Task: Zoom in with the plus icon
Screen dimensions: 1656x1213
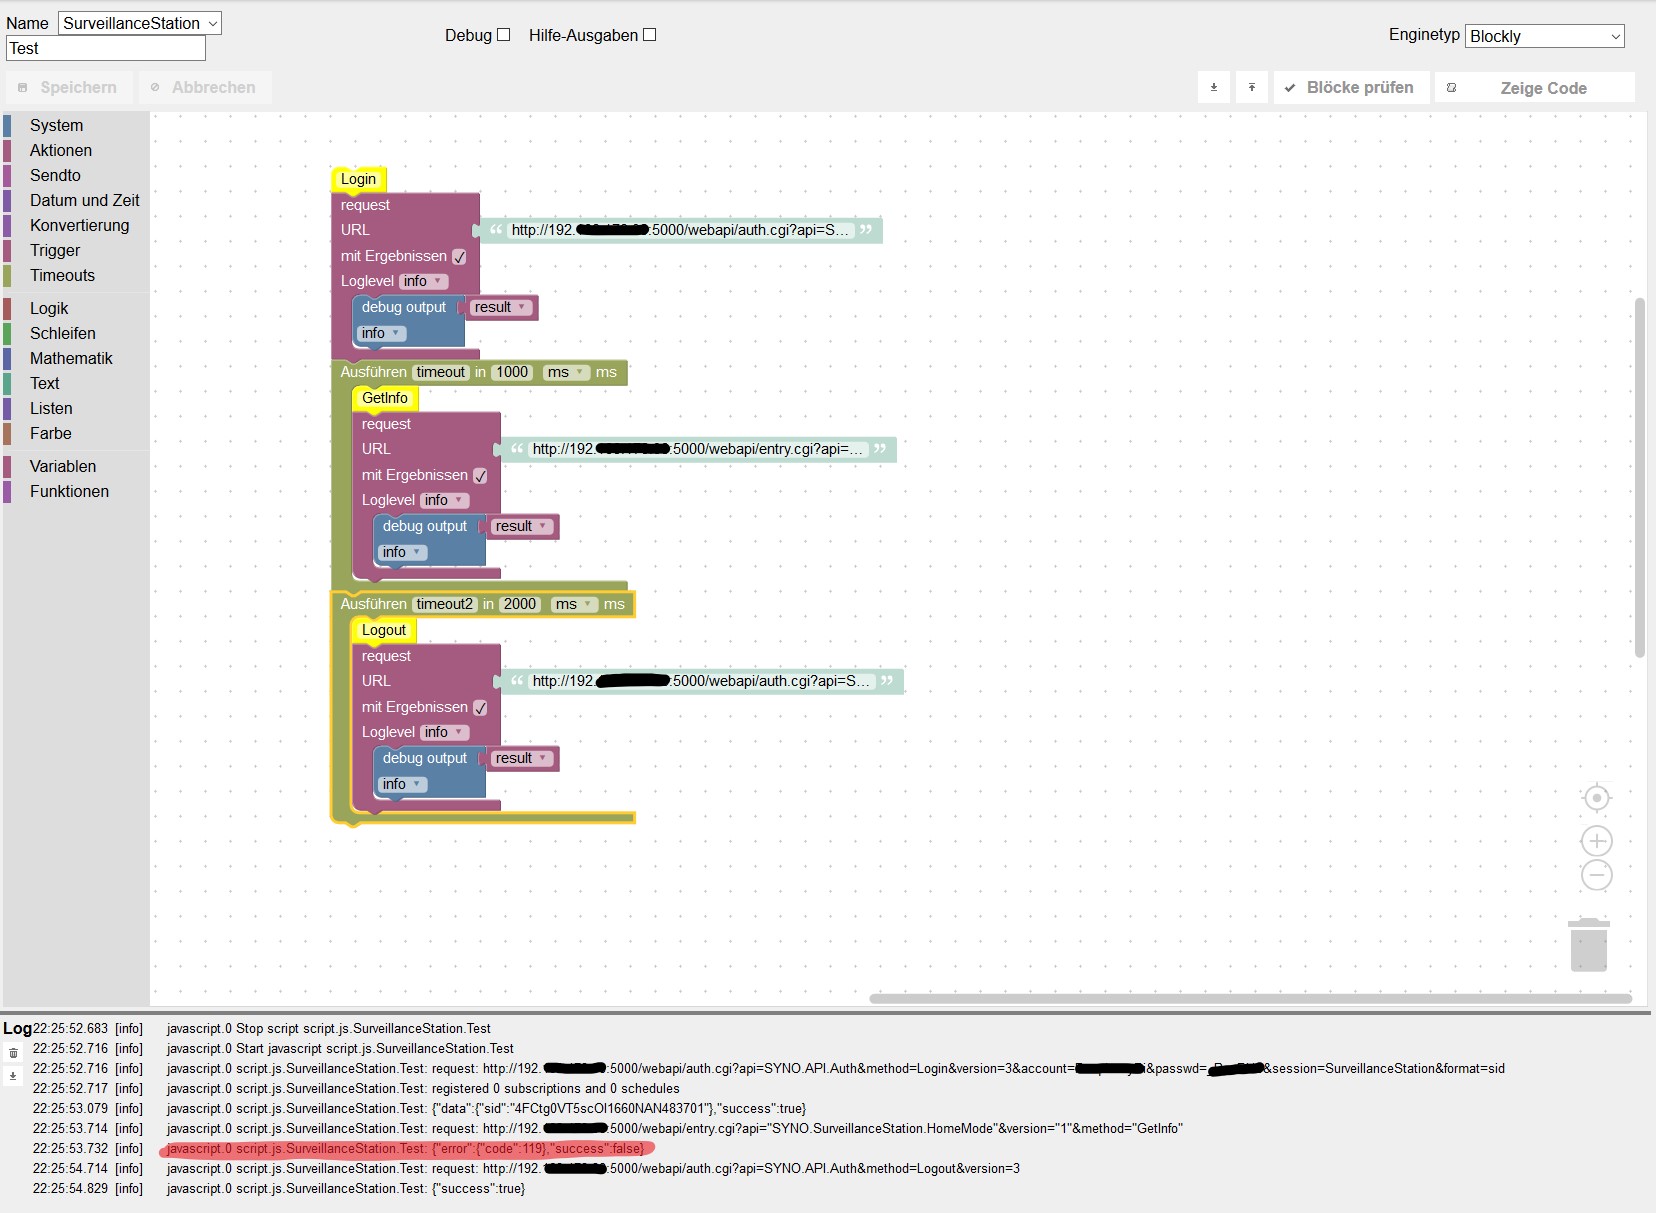Action: [1597, 841]
